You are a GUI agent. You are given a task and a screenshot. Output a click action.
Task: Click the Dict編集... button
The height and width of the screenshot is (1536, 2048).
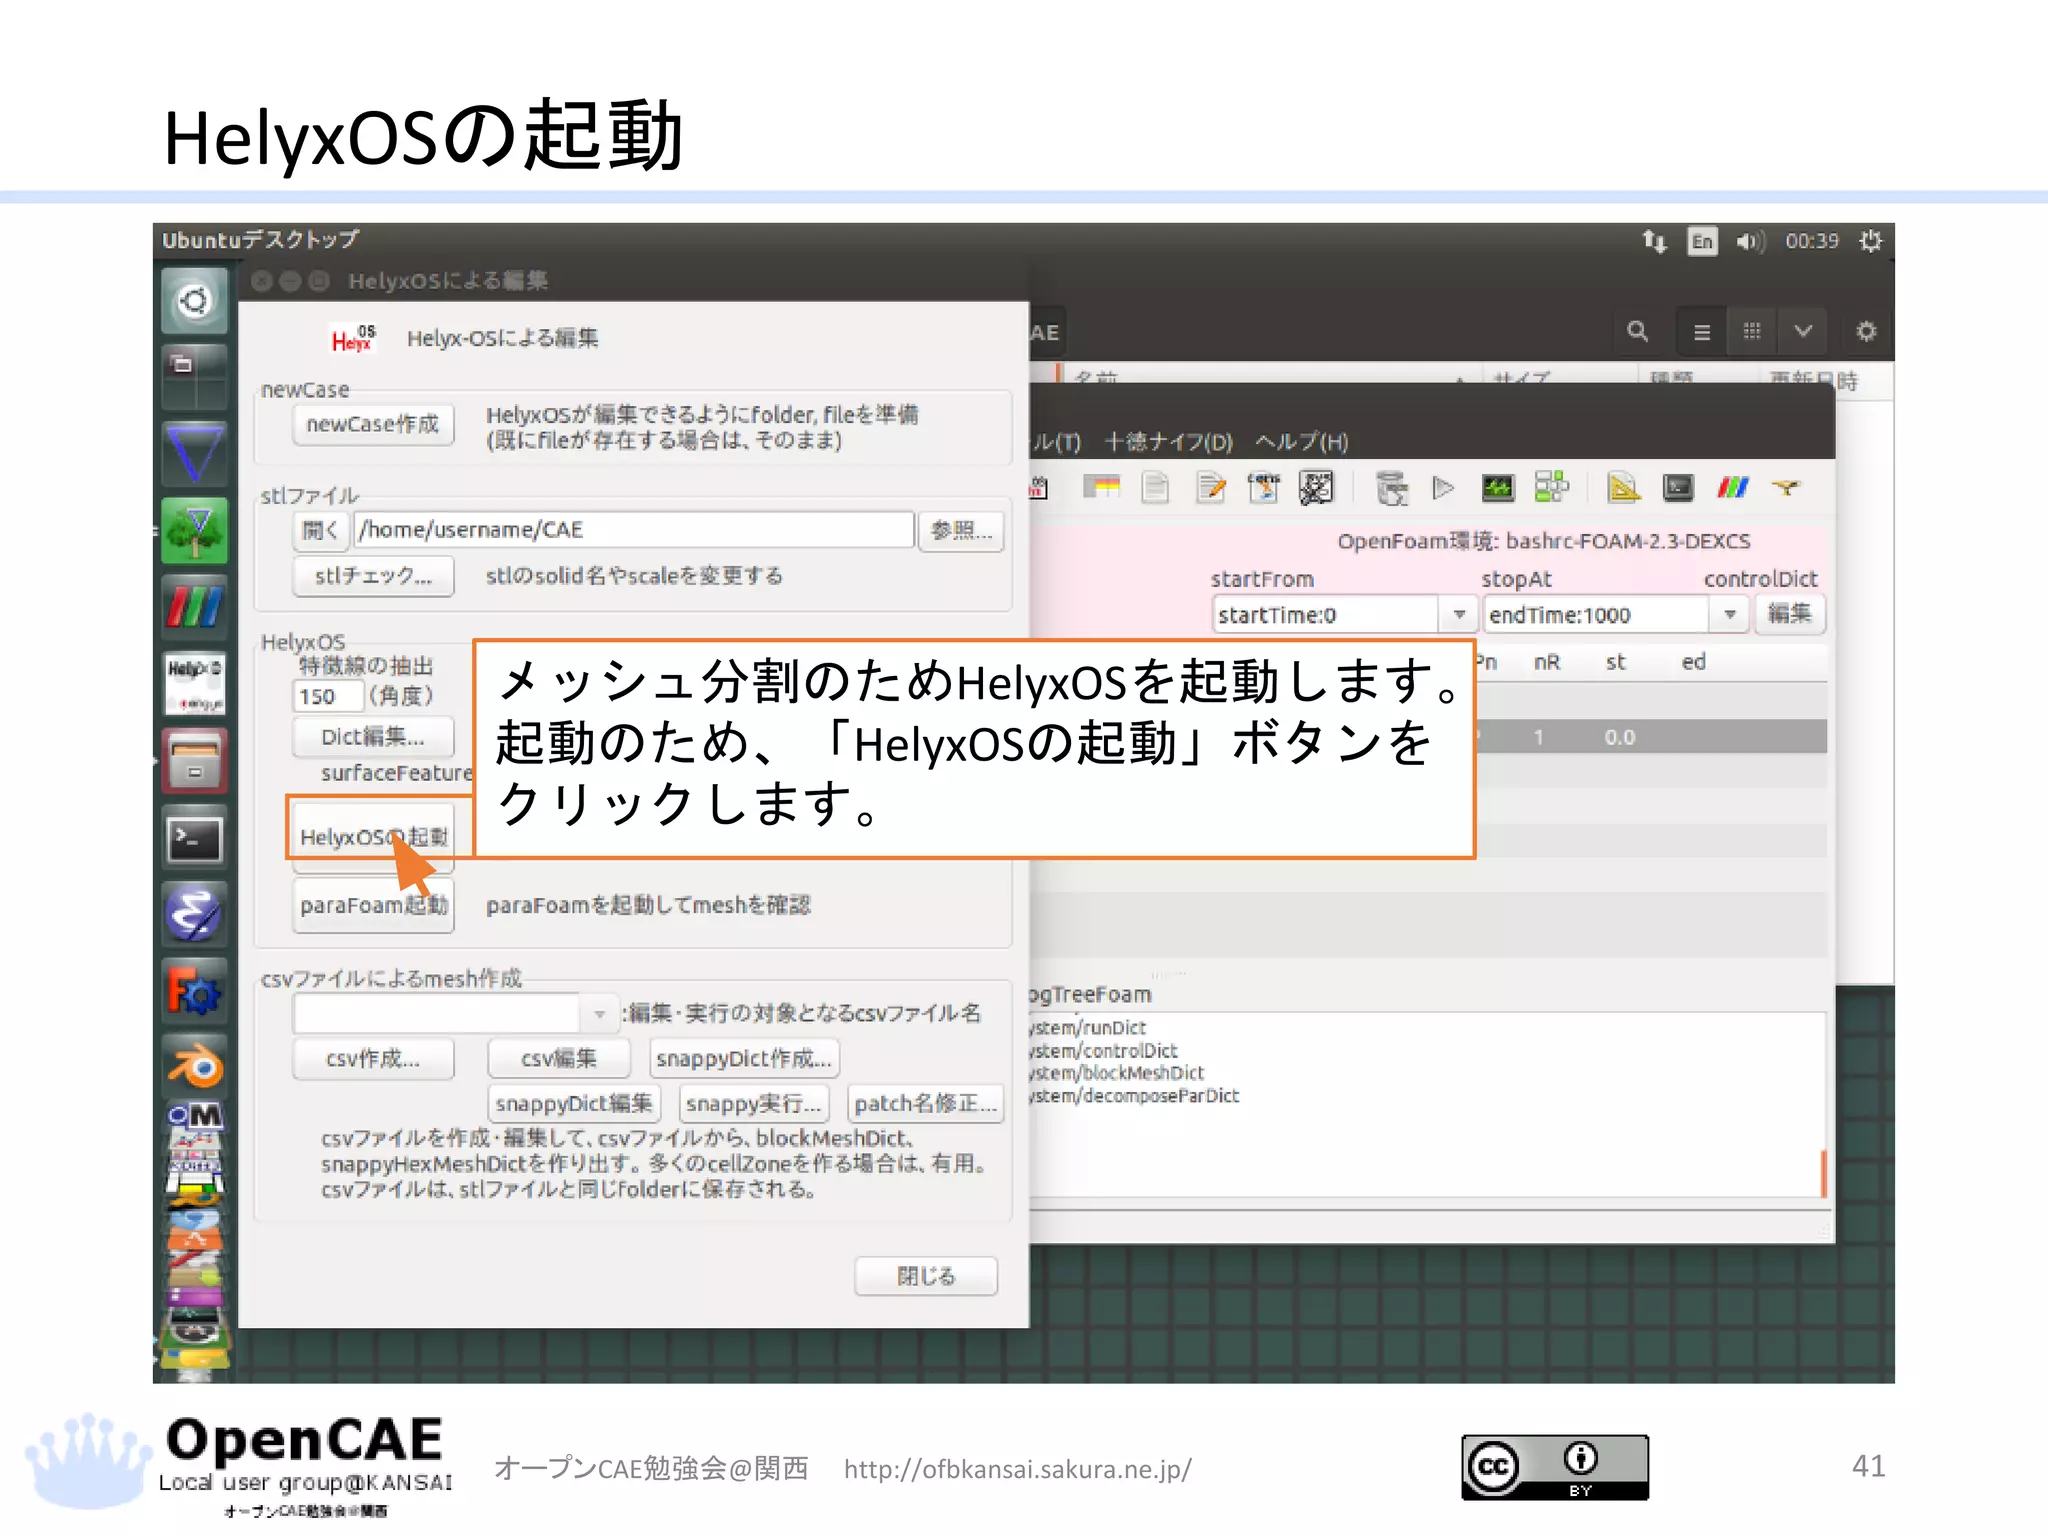(x=373, y=737)
